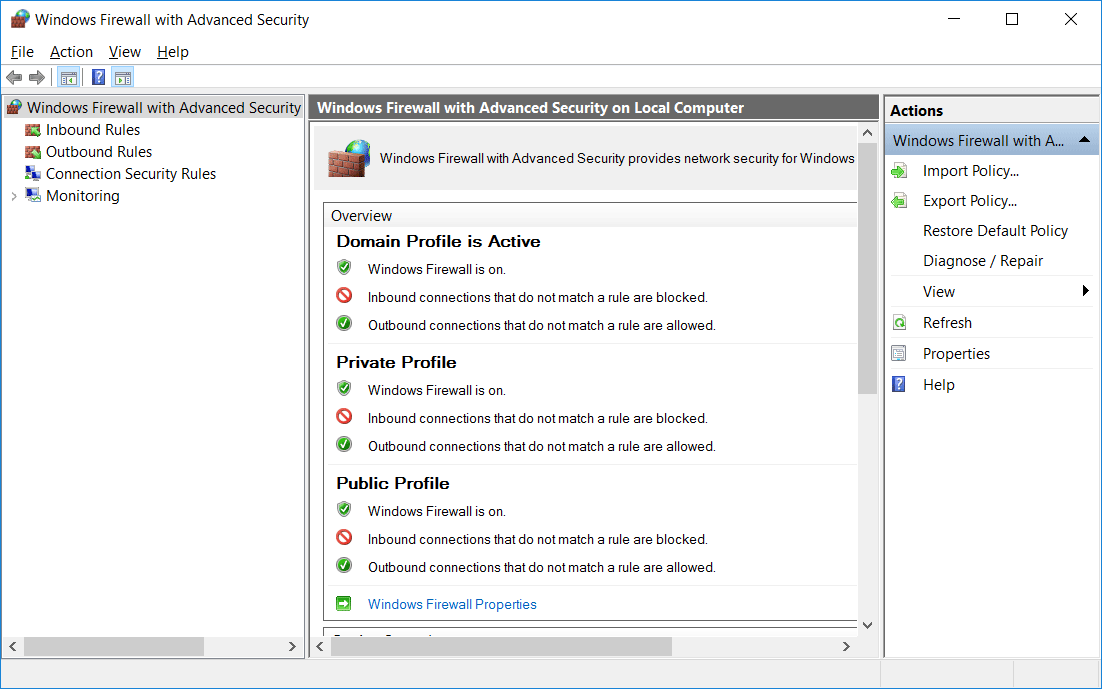Open Connection Security Rules node
This screenshot has width=1102, height=689.
coord(130,174)
